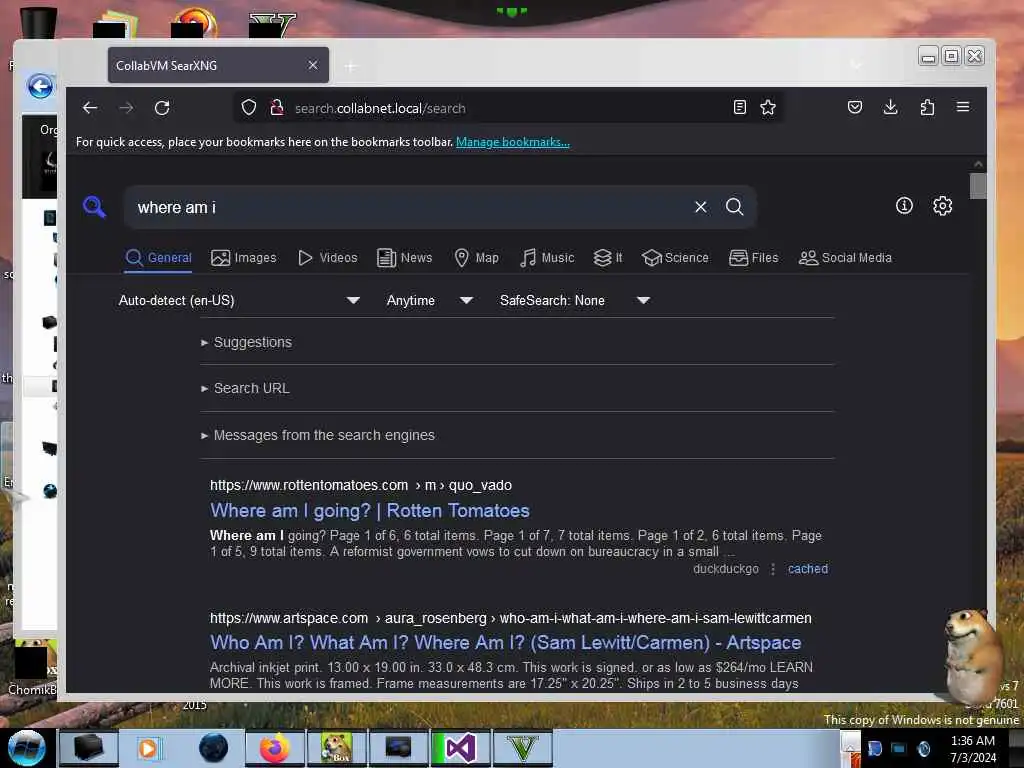
Task: Open the Auto-detect (en-US) language dropdown
Action: [239, 300]
